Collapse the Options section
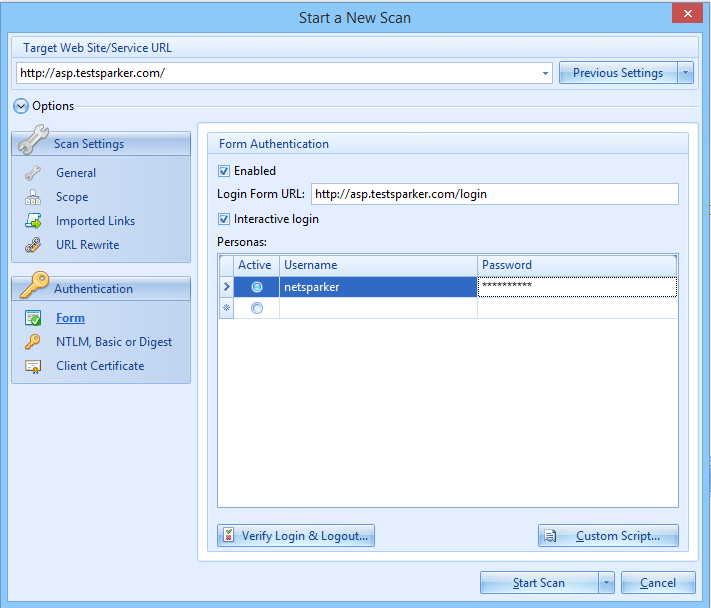 pos(21,106)
